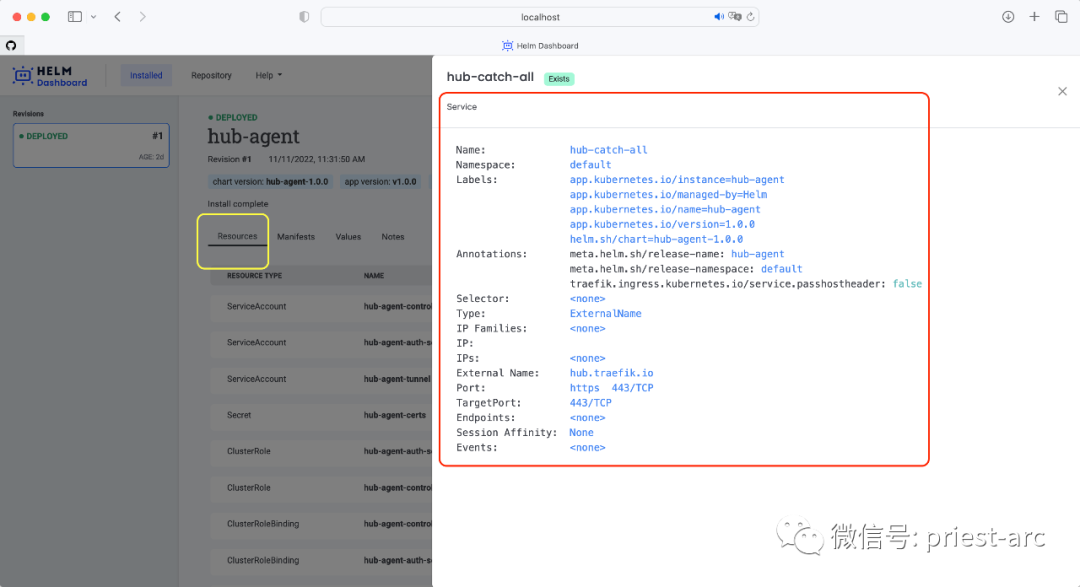This screenshot has width=1080, height=587.
Task: Switch to the Resources tab
Action: [x=237, y=236]
